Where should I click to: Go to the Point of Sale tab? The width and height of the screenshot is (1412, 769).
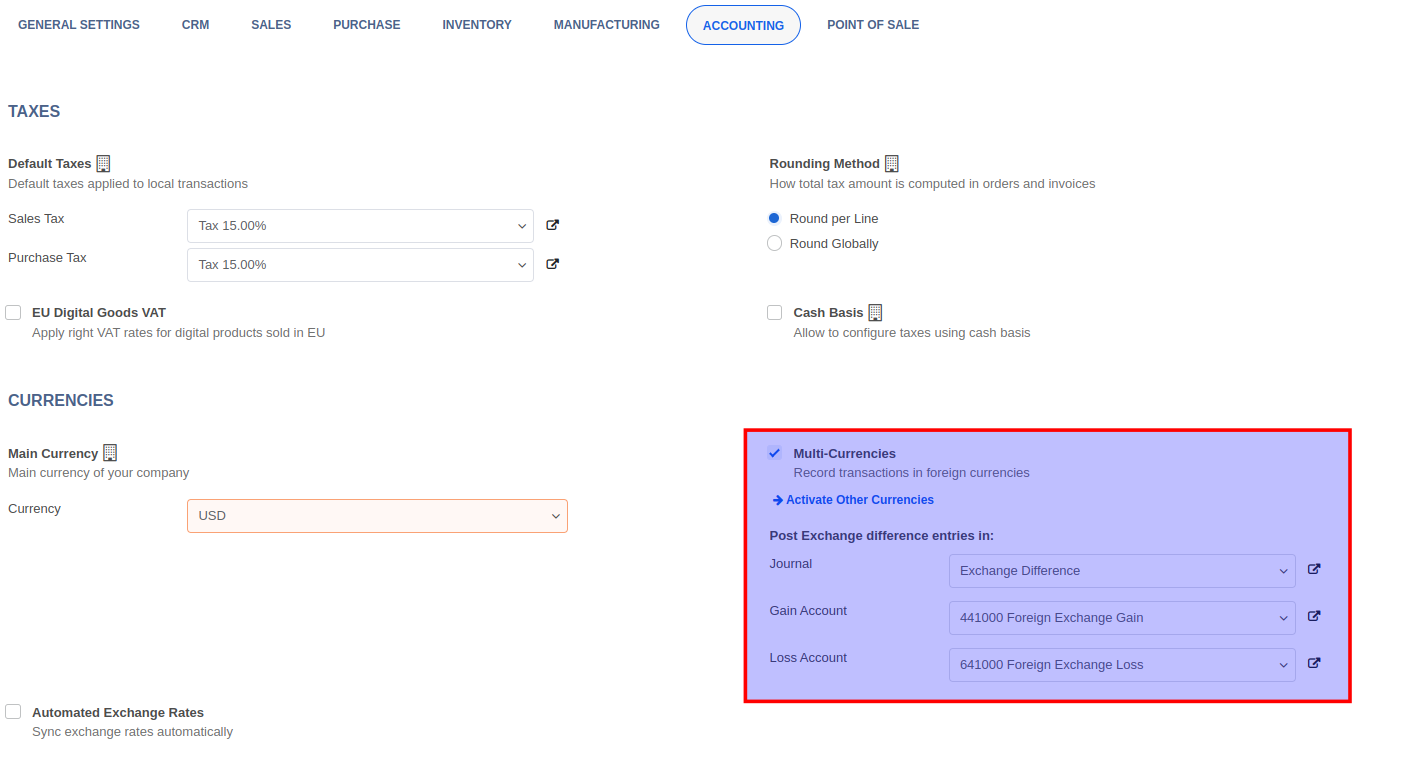[873, 25]
